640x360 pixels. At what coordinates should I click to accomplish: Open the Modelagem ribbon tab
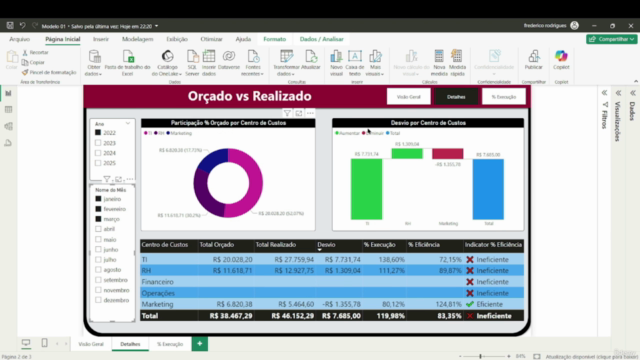point(138,39)
